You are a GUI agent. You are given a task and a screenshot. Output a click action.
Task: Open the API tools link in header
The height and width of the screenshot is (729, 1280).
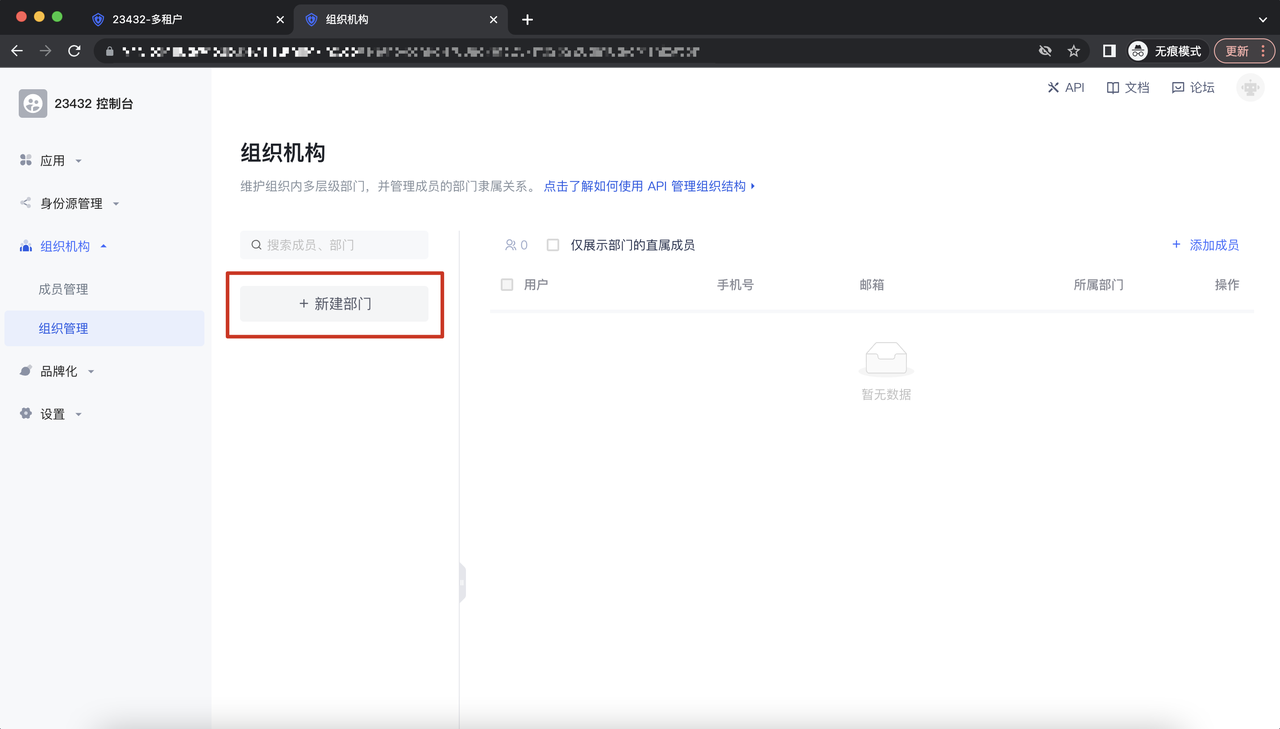pos(1066,88)
